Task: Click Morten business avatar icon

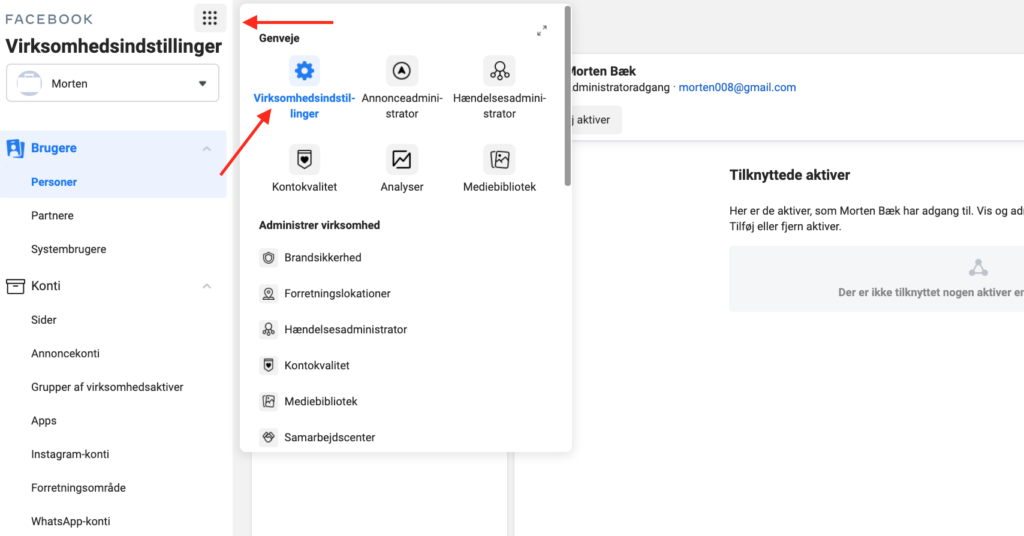Action: pos(29,84)
